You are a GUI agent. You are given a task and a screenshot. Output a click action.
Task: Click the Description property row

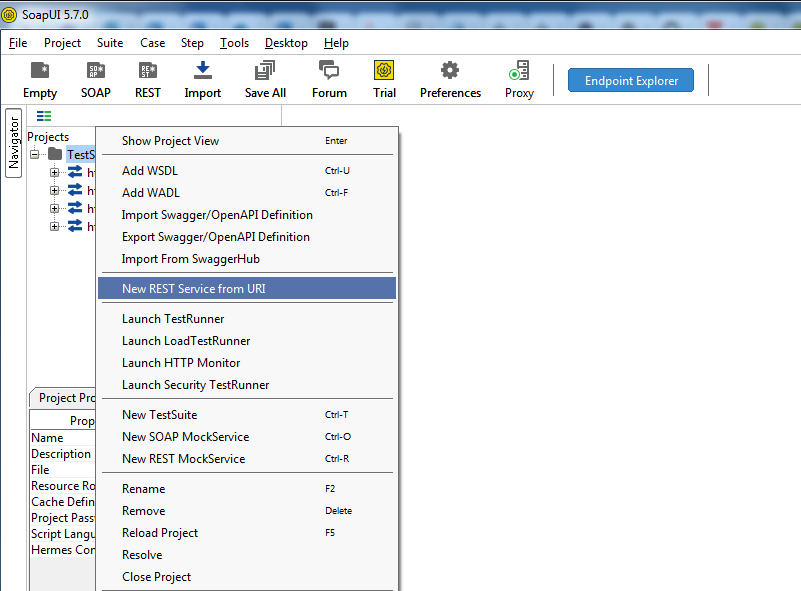(x=63, y=454)
